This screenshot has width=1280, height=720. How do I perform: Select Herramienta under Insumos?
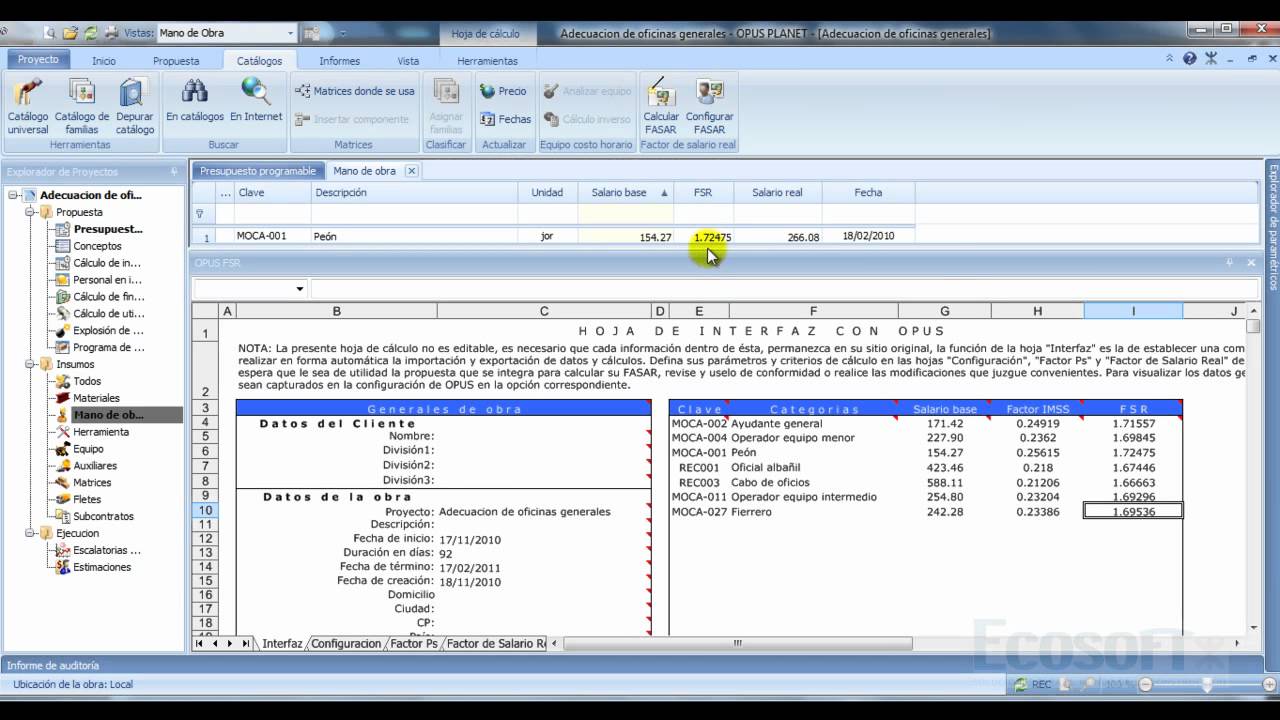[101, 432]
